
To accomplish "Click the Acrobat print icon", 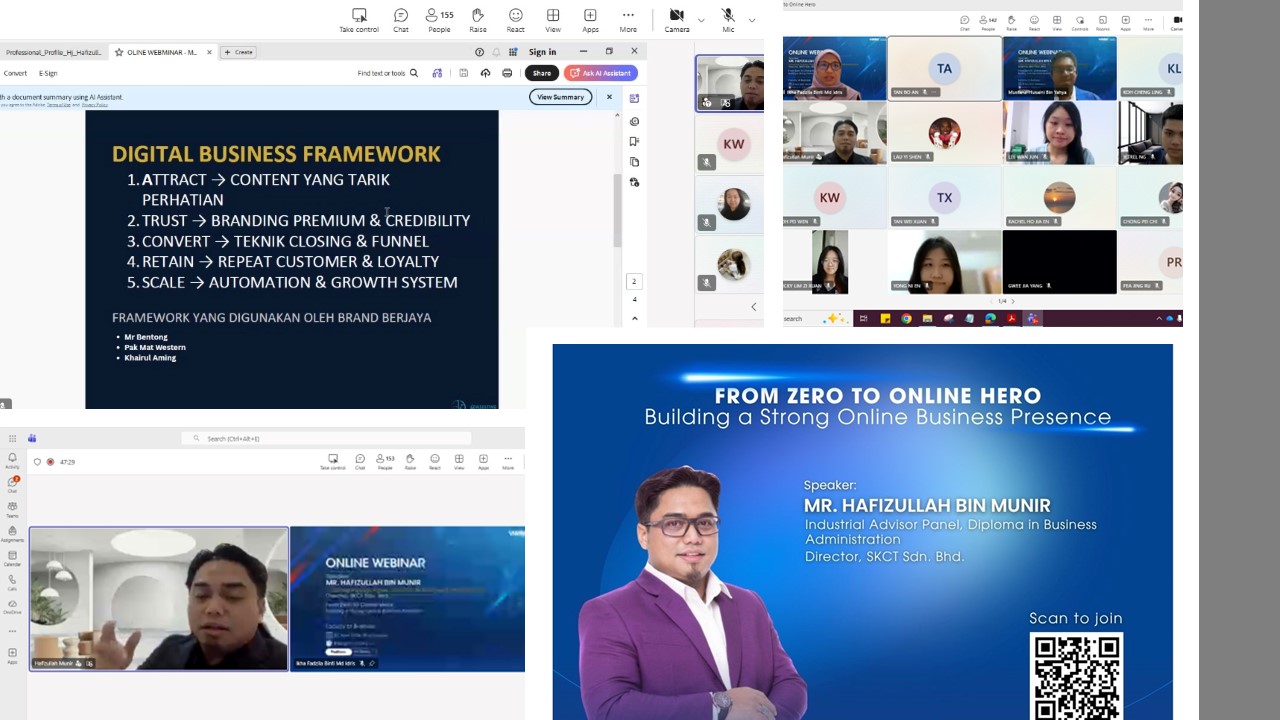I will [507, 73].
